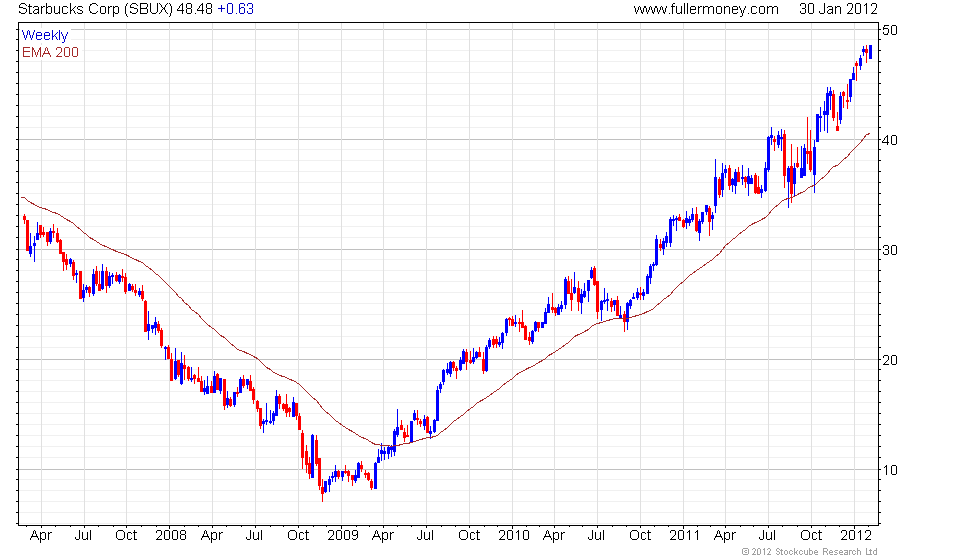The width and height of the screenshot is (960, 560).
Task: Click the date 30 Jan 2012
Action: tap(838, 9)
